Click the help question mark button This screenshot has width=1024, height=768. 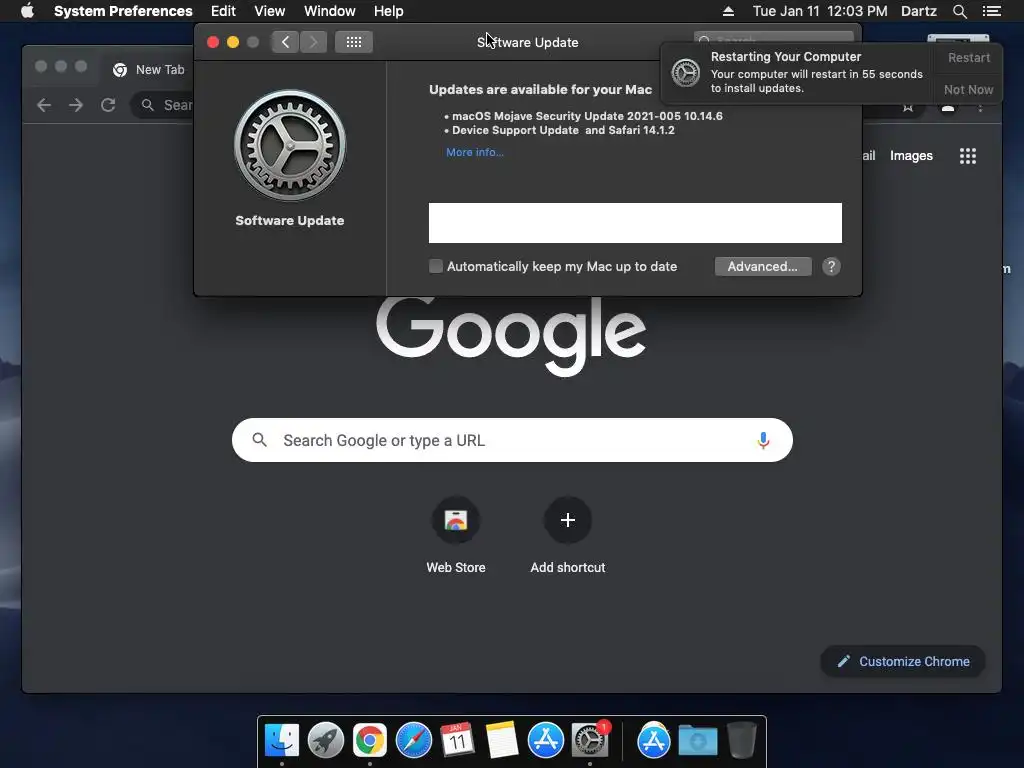click(x=831, y=266)
